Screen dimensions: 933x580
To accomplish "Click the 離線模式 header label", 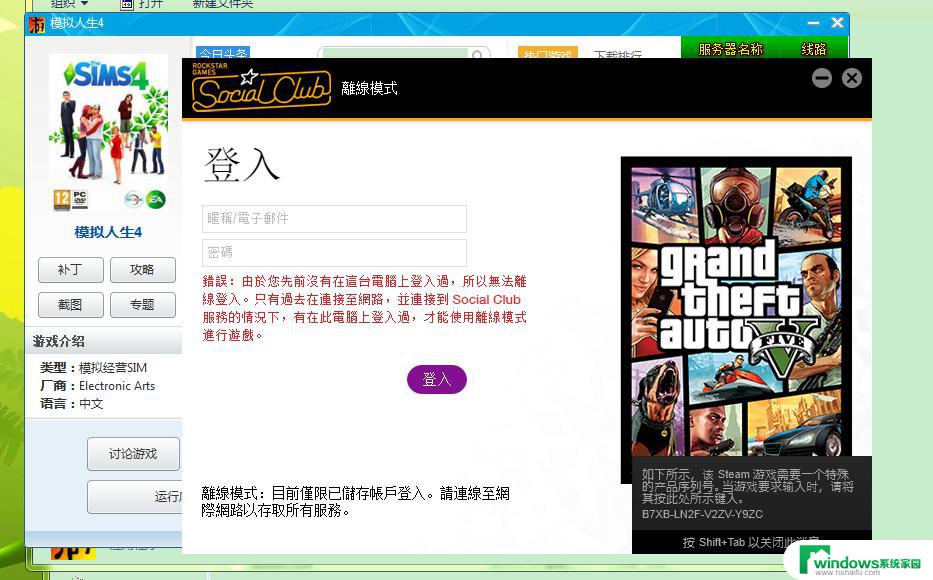I will pyautogui.click(x=370, y=88).
